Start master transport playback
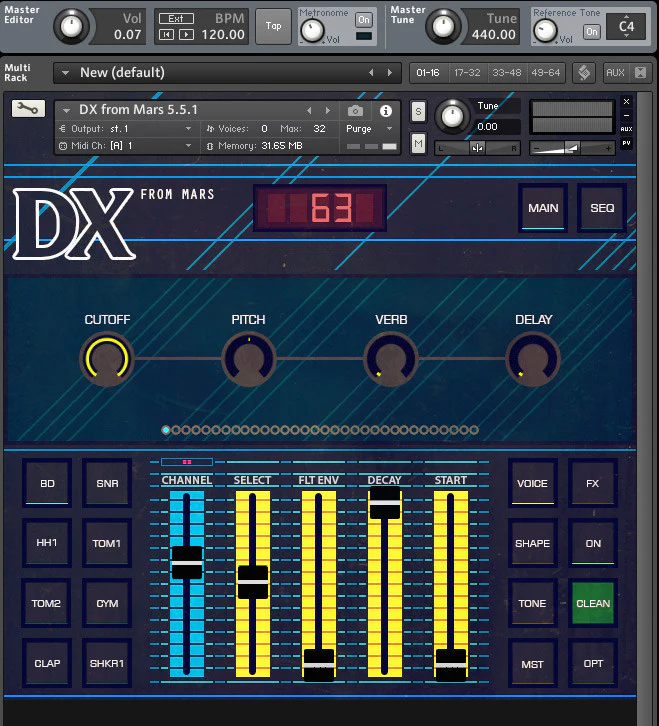This screenshot has height=726, width=659. 186,34
